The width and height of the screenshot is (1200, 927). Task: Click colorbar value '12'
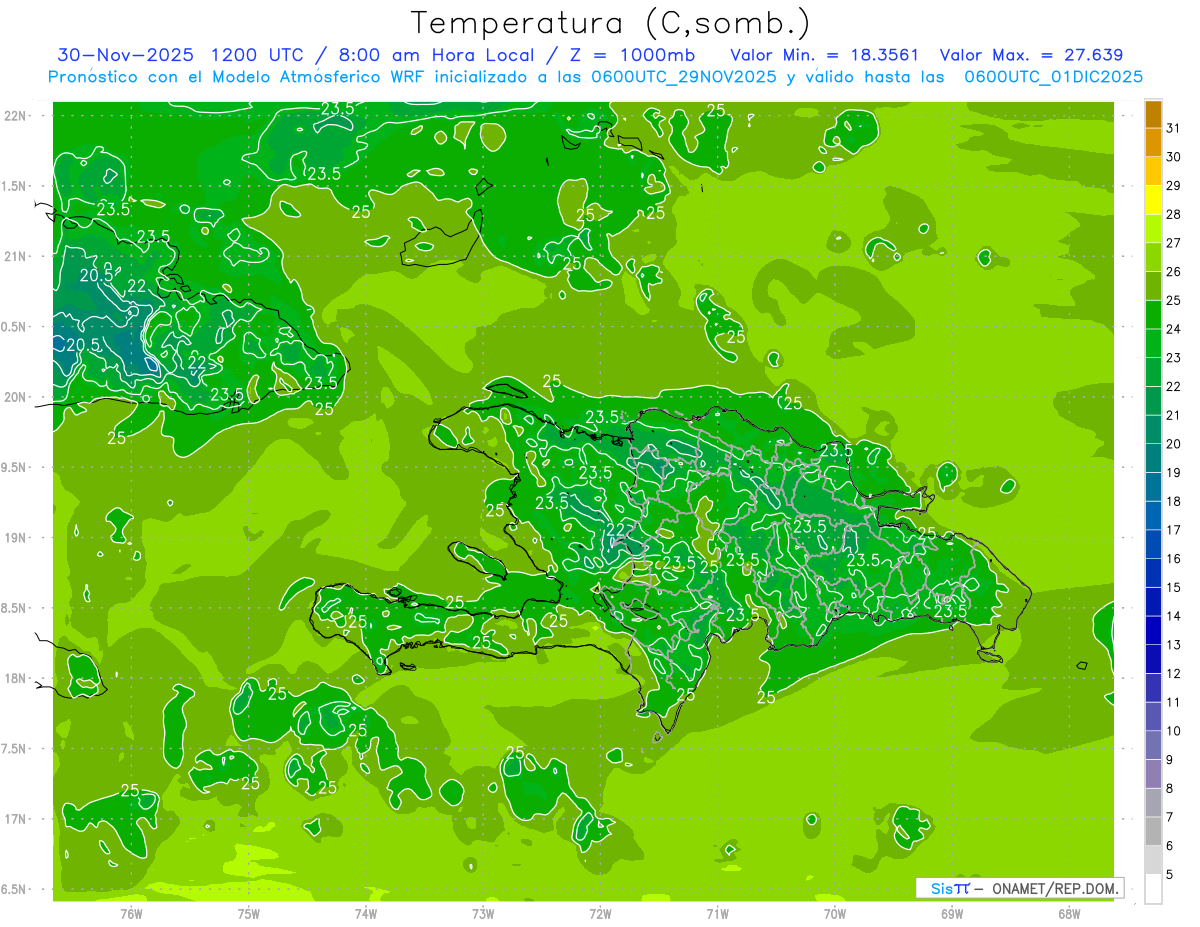pyautogui.click(x=1173, y=674)
